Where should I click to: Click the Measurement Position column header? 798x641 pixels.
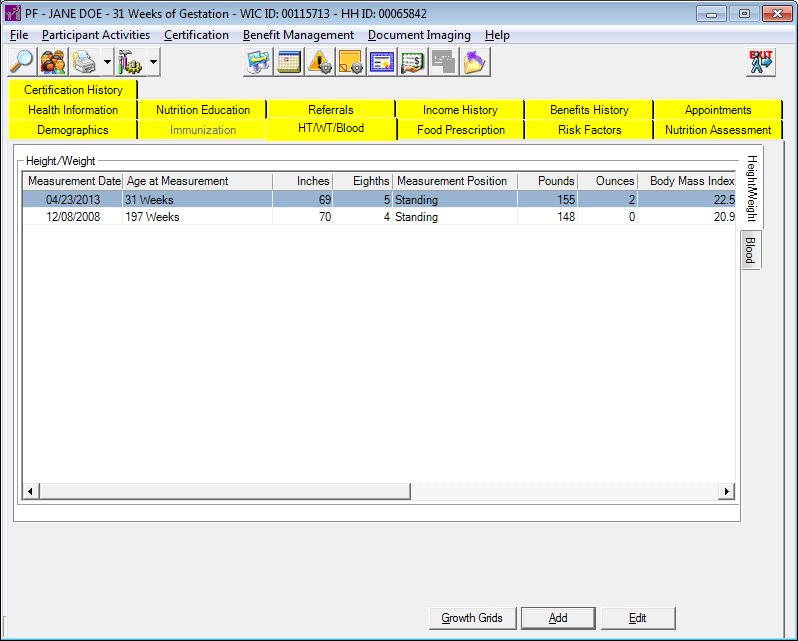(455, 181)
